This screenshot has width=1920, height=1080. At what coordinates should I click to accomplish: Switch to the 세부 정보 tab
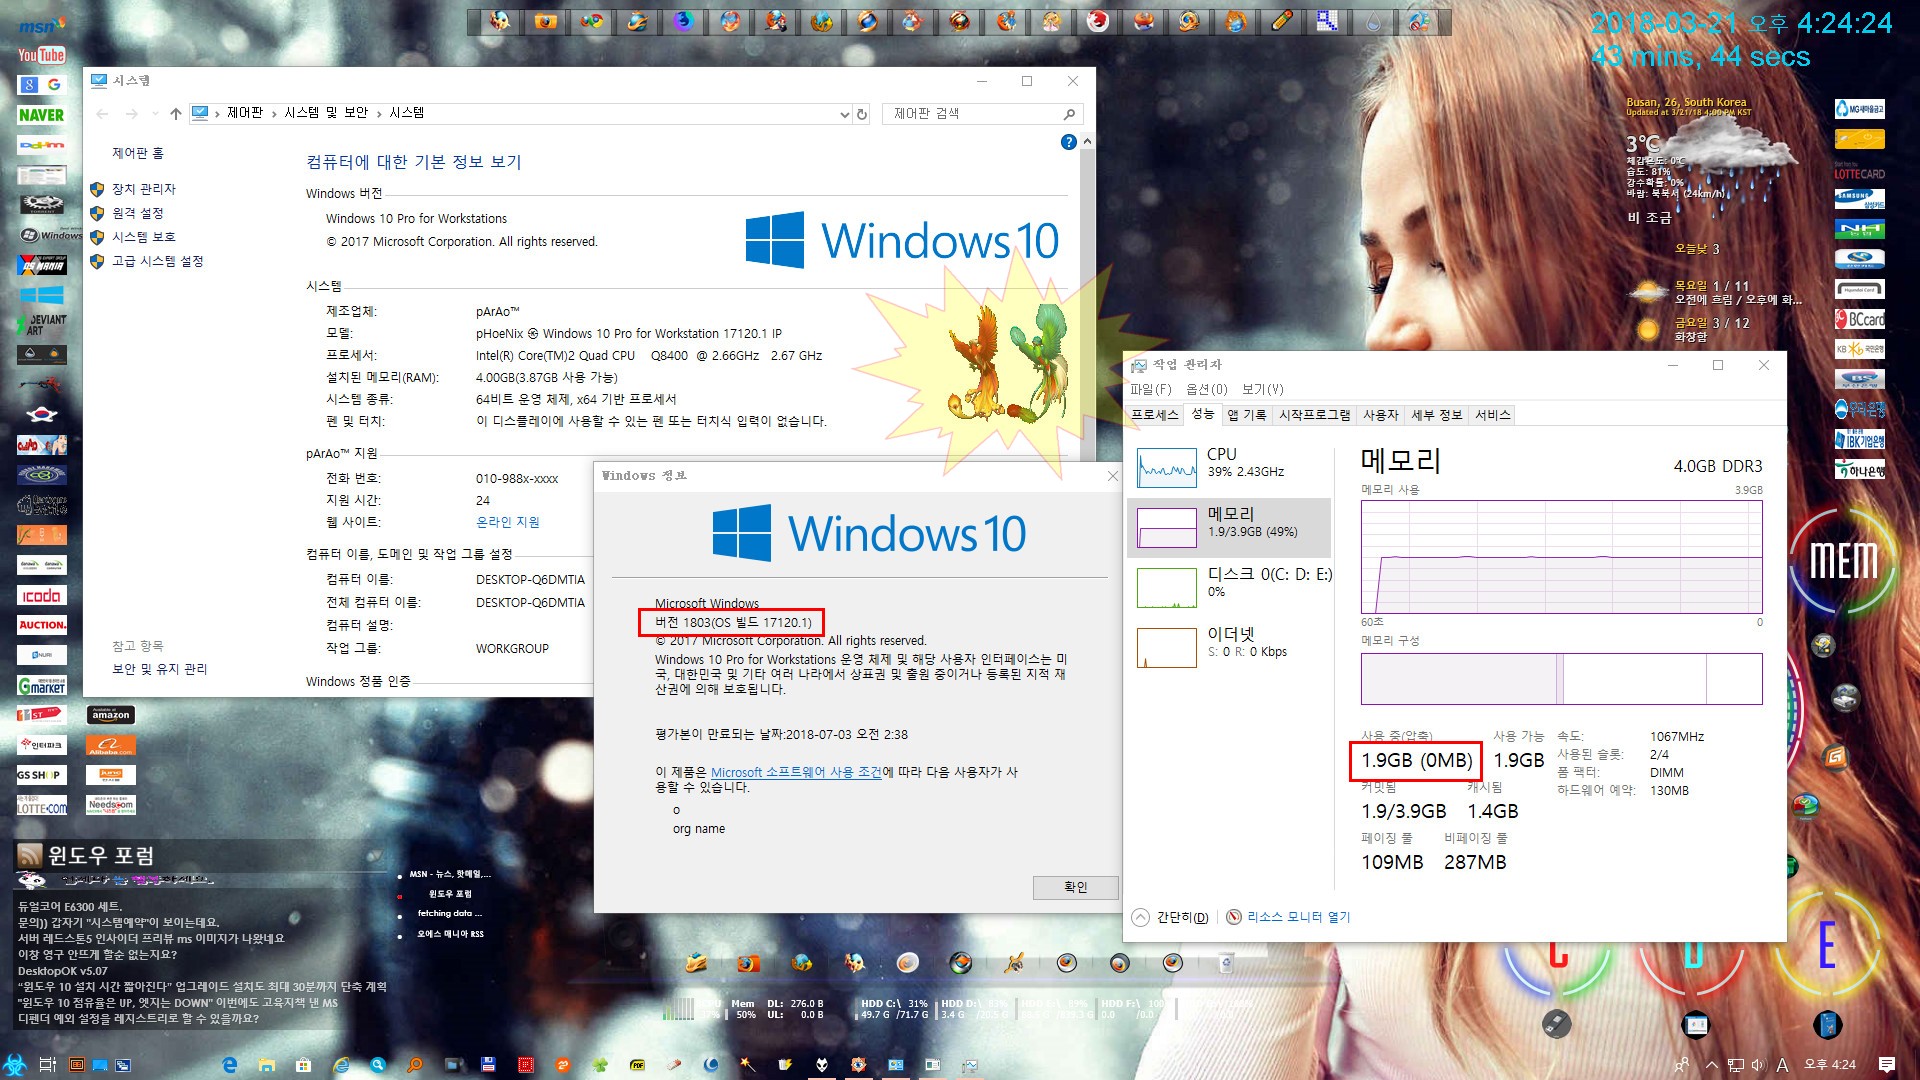[x=1436, y=415]
